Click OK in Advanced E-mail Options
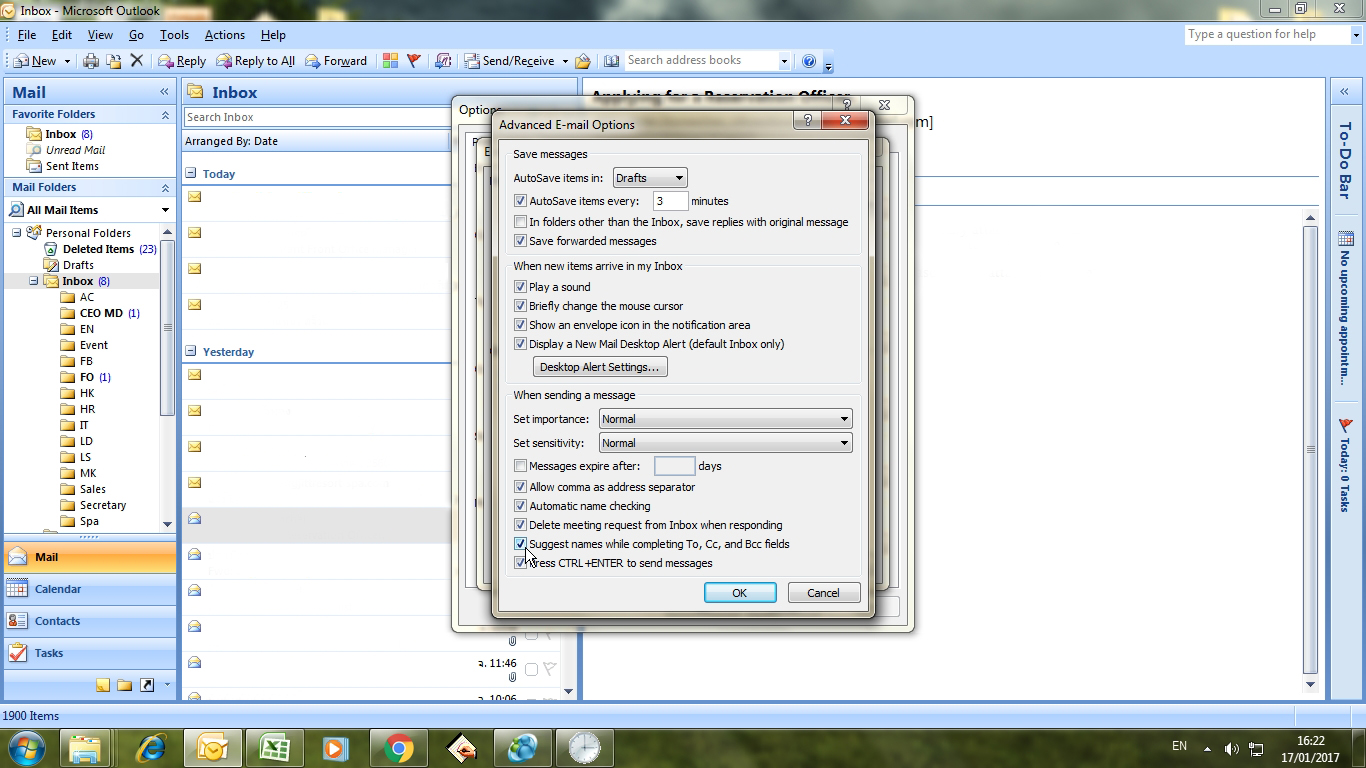This screenshot has width=1366, height=768. (739, 592)
